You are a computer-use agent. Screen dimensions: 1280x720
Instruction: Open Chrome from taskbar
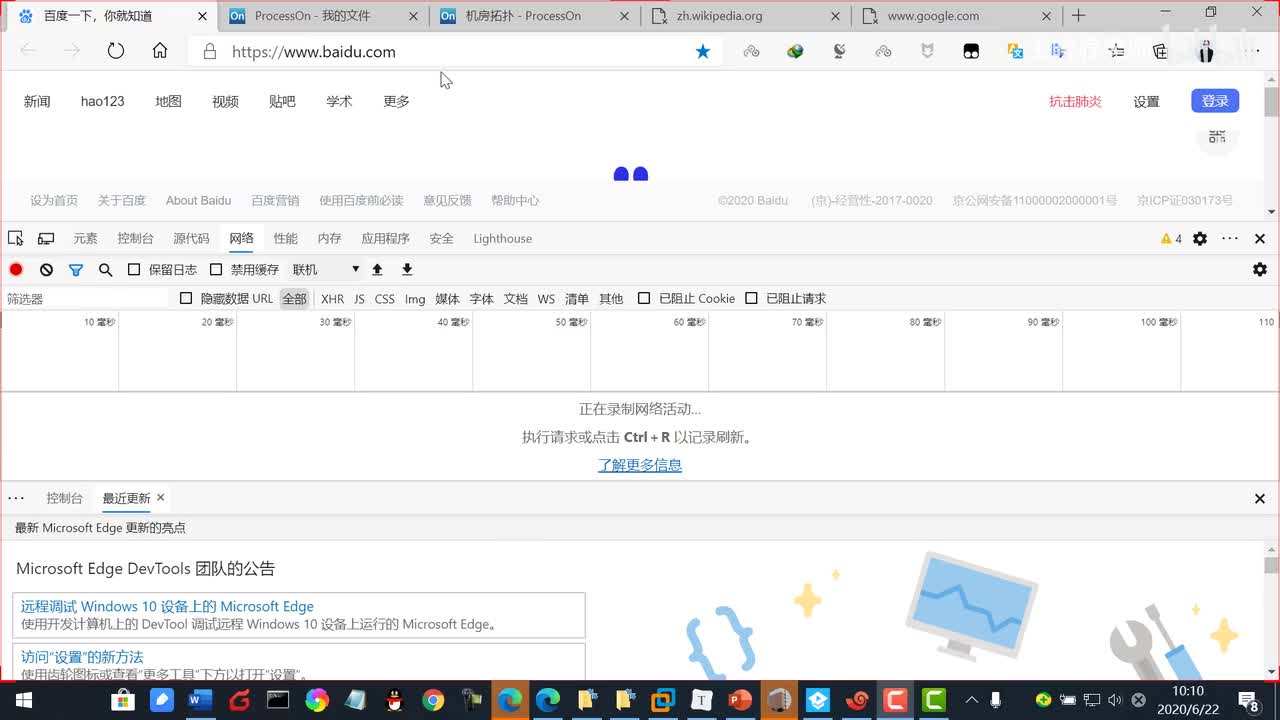coord(433,700)
